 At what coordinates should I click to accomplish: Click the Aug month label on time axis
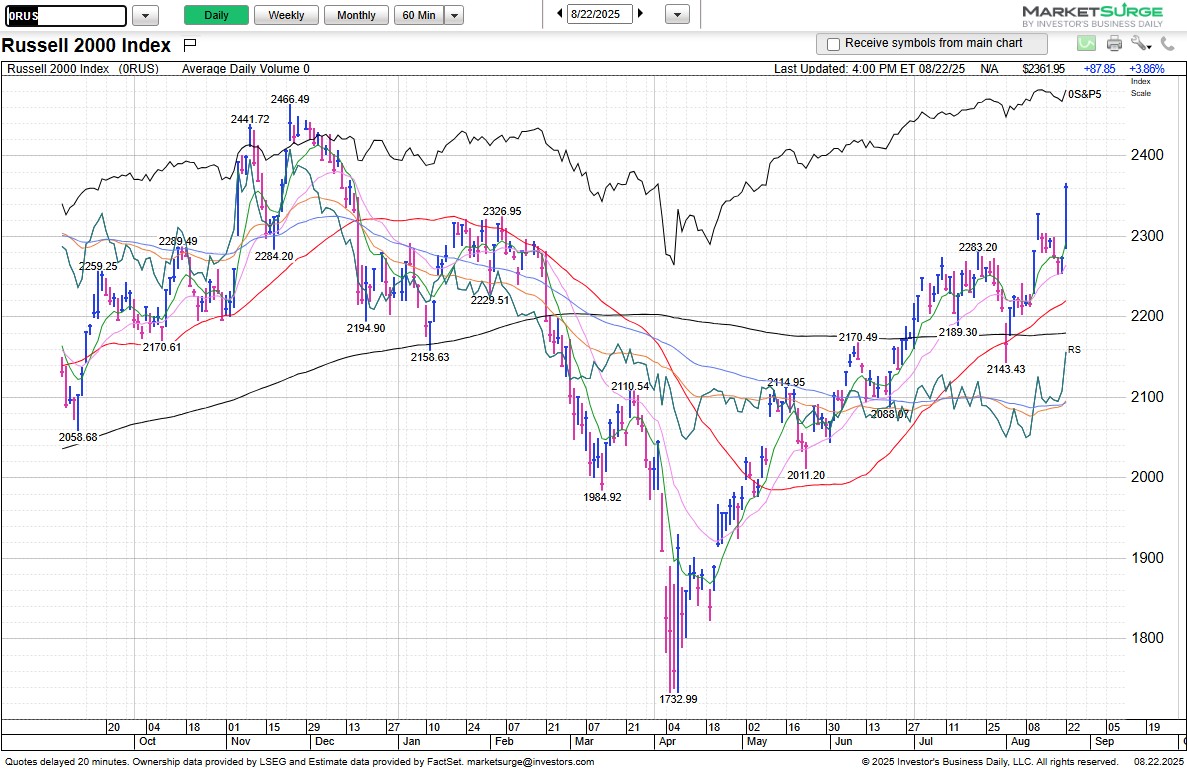[x=1020, y=742]
